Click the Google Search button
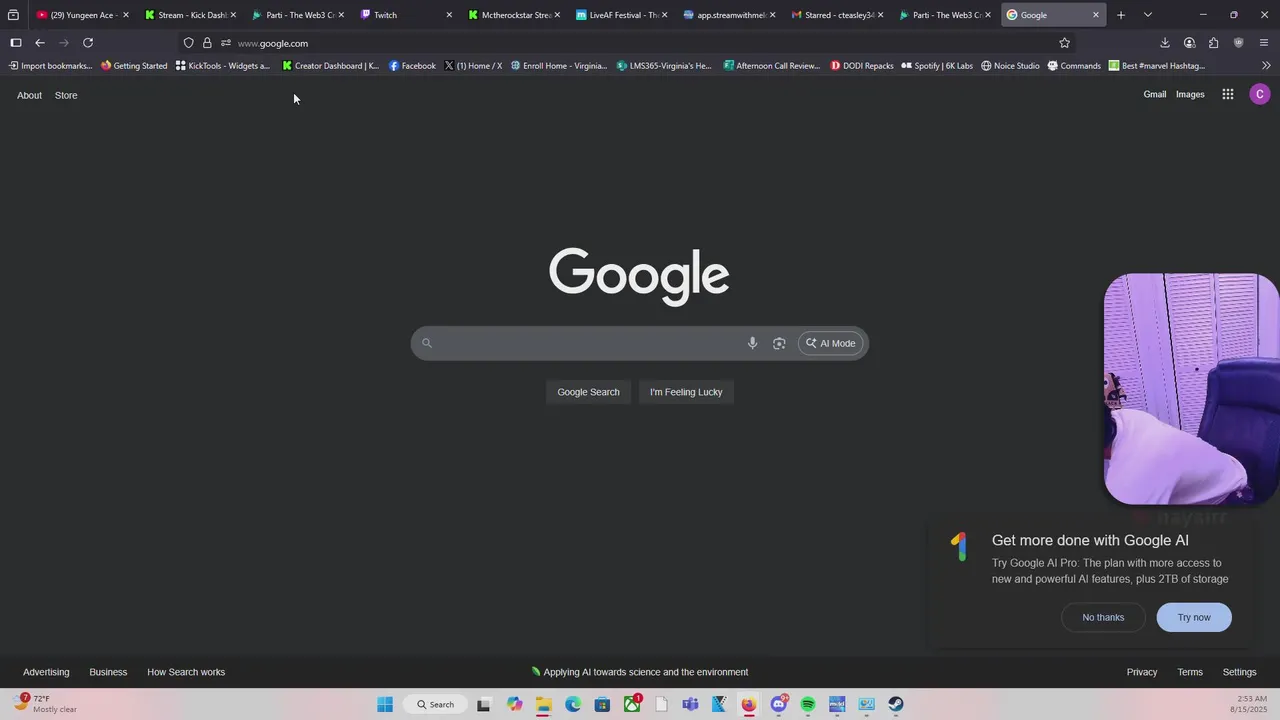 tap(588, 392)
